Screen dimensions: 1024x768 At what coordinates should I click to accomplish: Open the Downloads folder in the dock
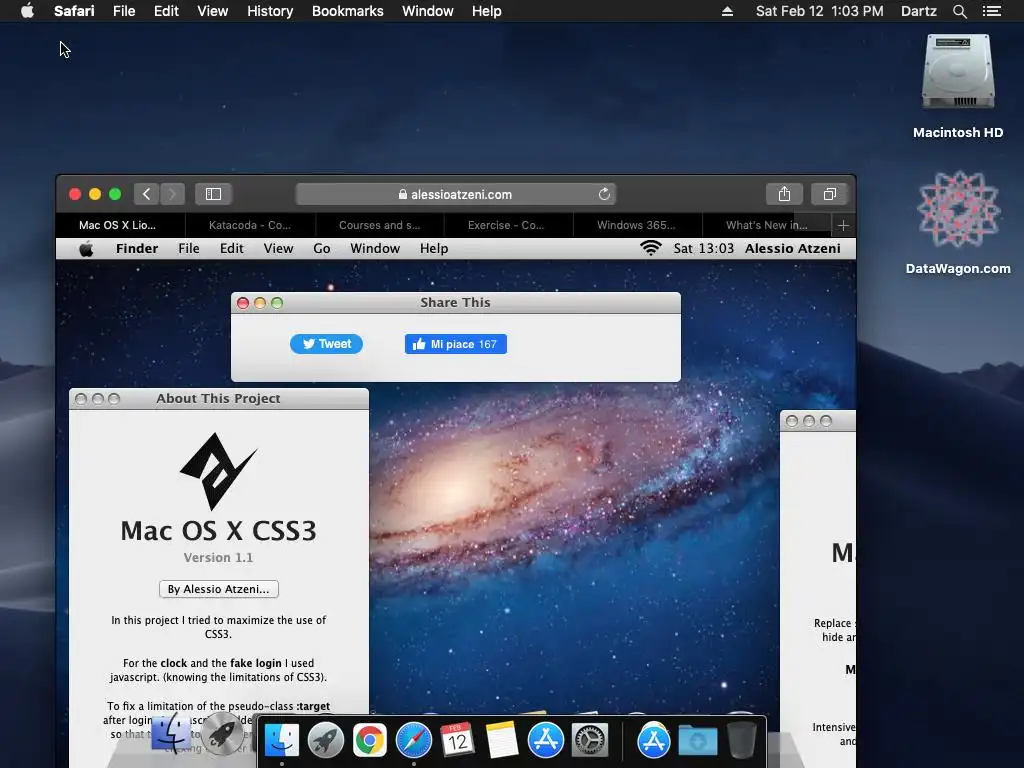(x=697, y=741)
